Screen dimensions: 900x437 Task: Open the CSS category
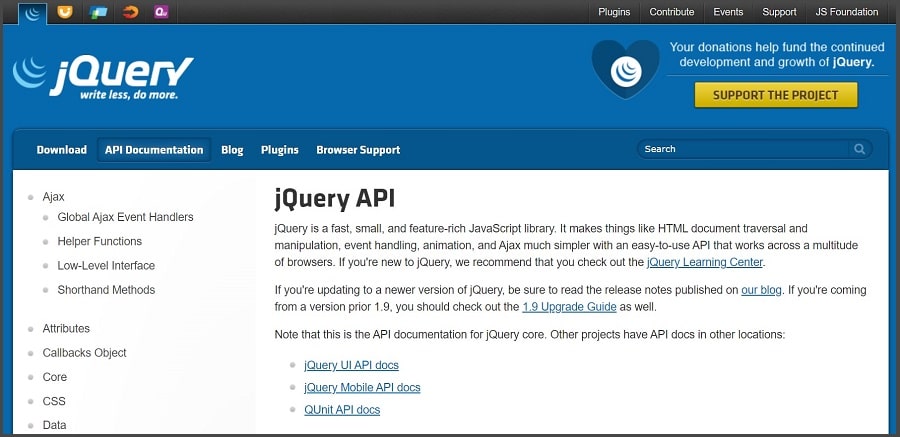pos(54,401)
